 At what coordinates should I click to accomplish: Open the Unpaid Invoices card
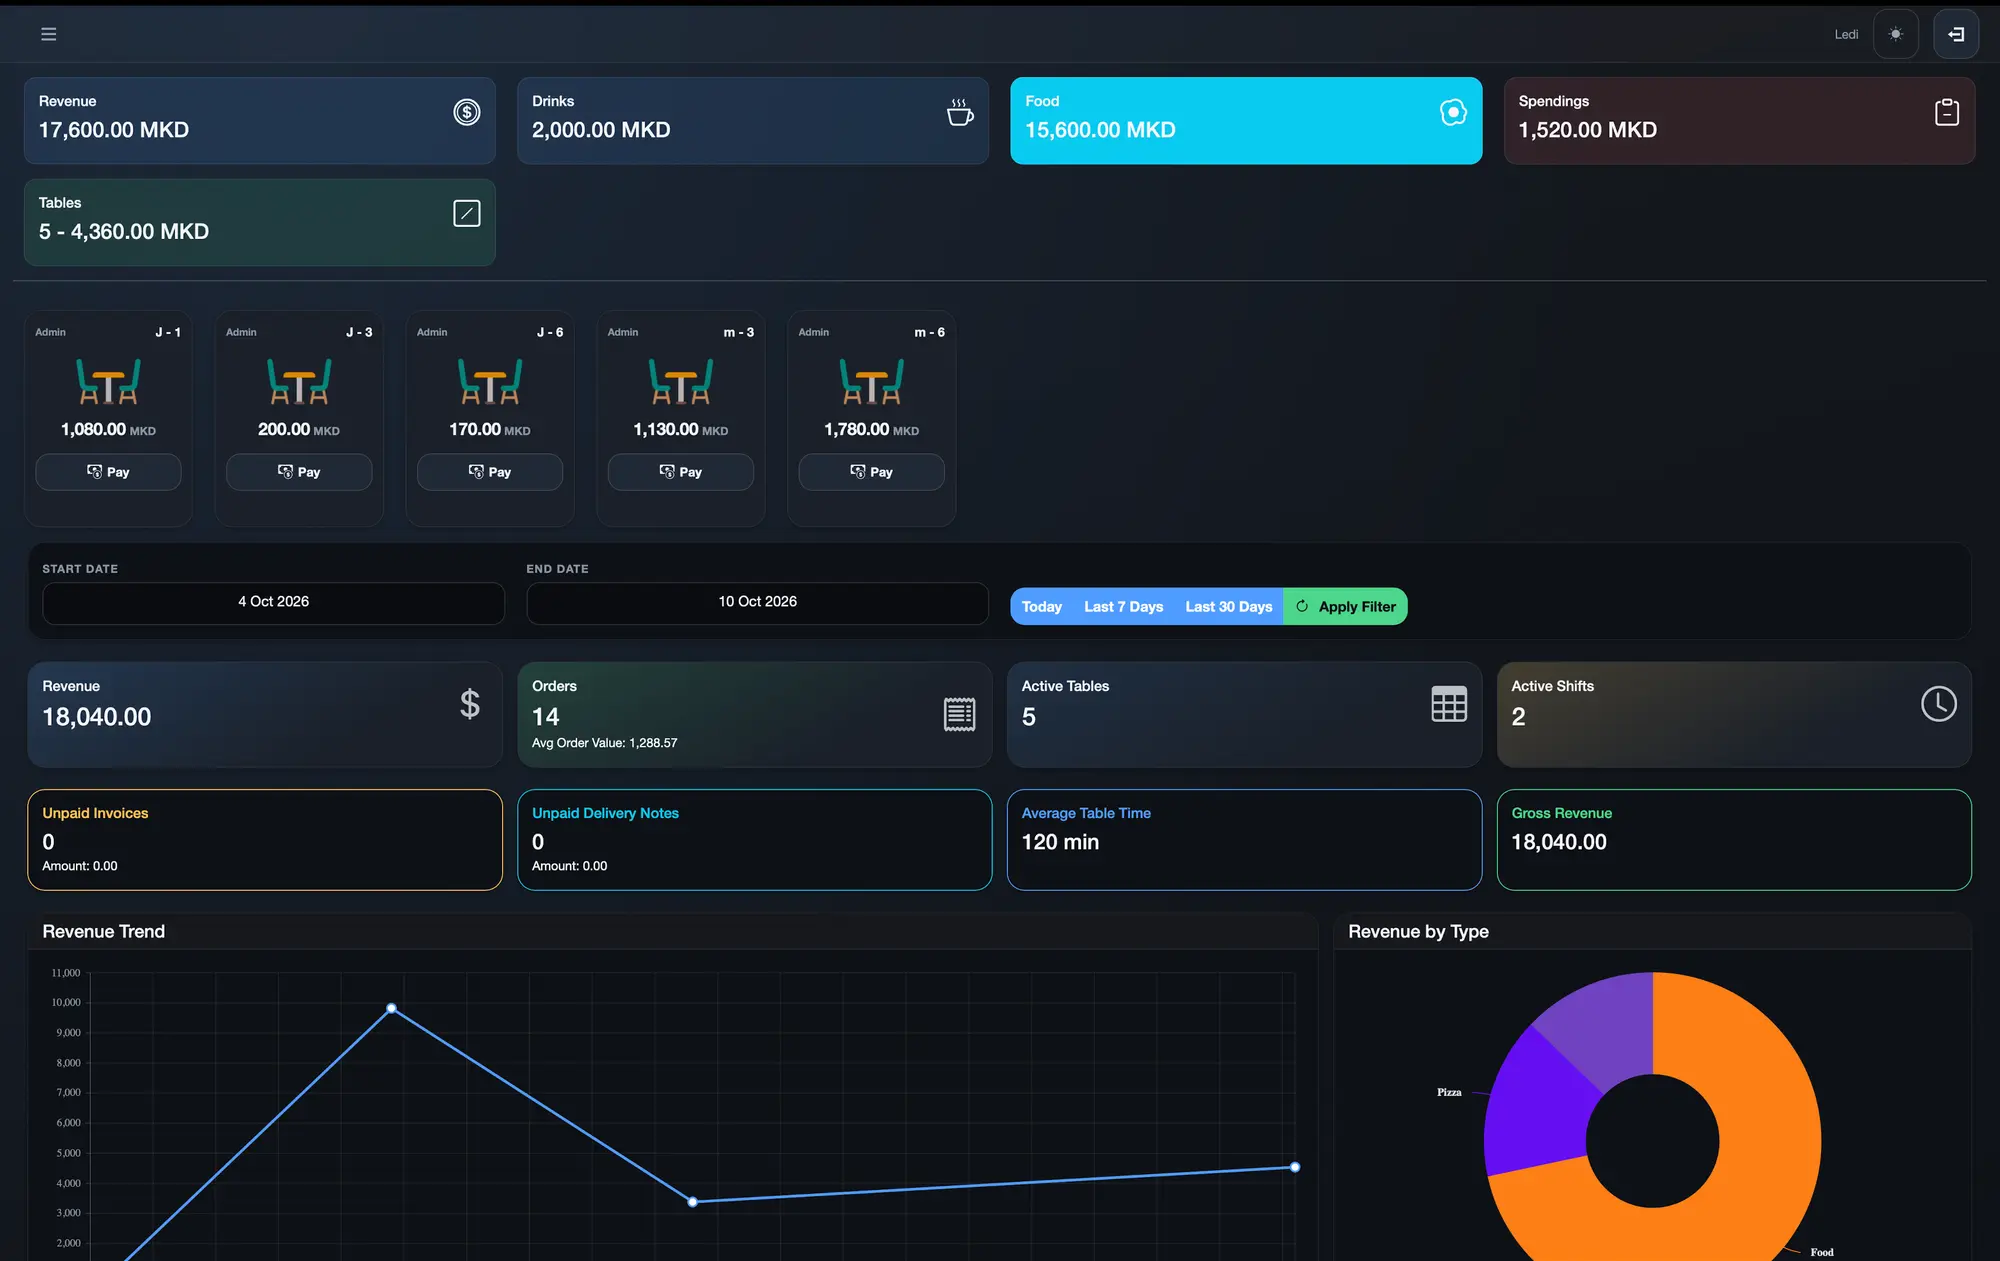tap(265, 840)
